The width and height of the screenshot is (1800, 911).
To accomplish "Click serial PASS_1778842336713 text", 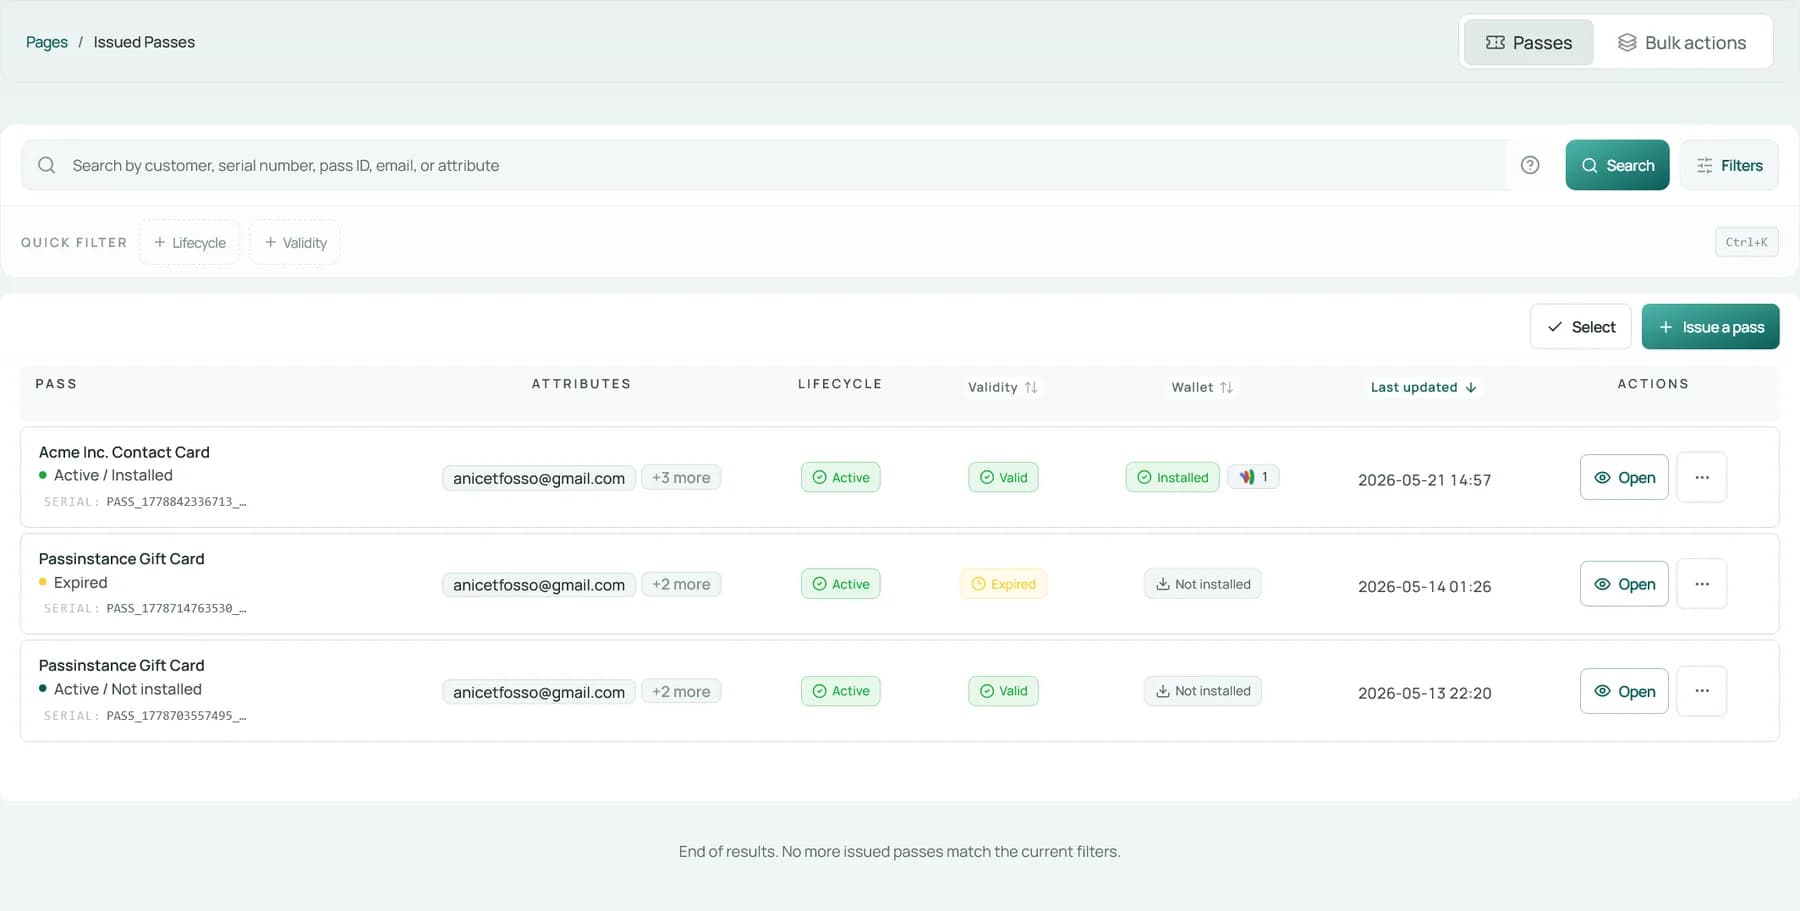I will click(x=176, y=502).
